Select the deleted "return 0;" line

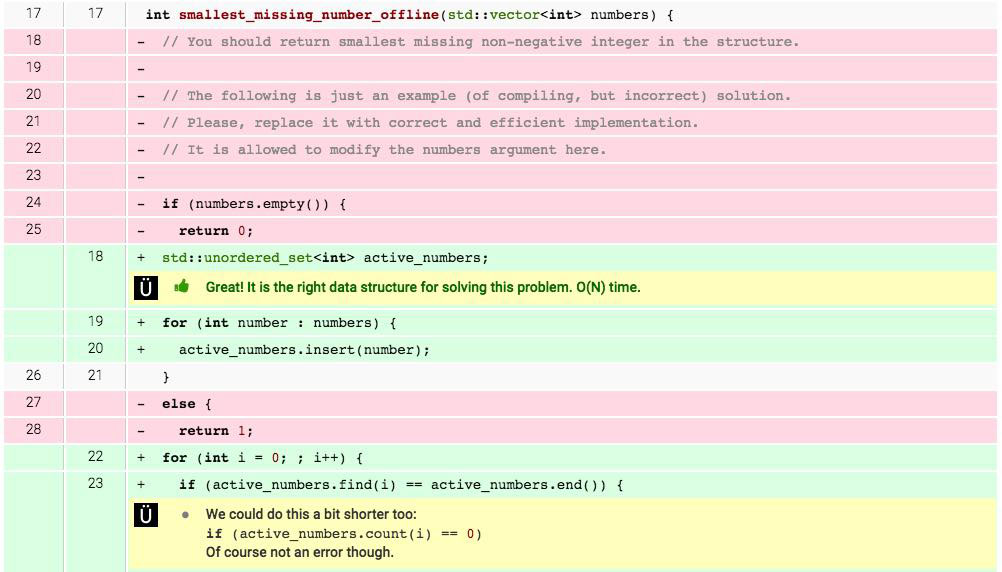click(215, 231)
